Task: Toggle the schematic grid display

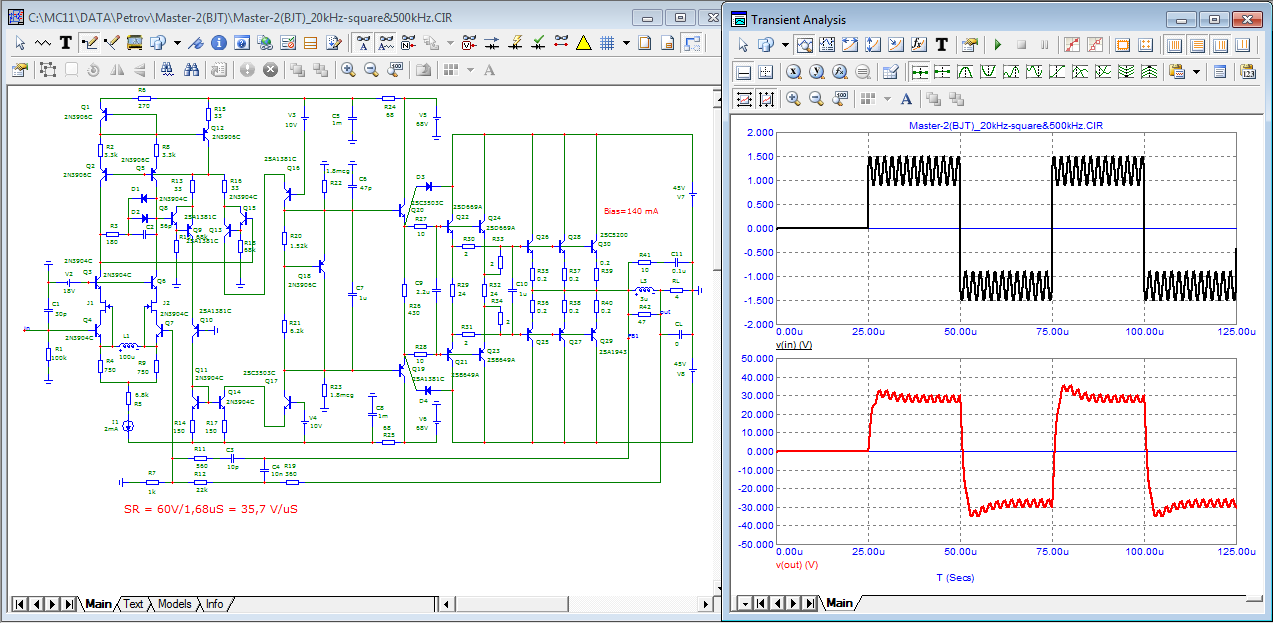Action: [x=607, y=43]
